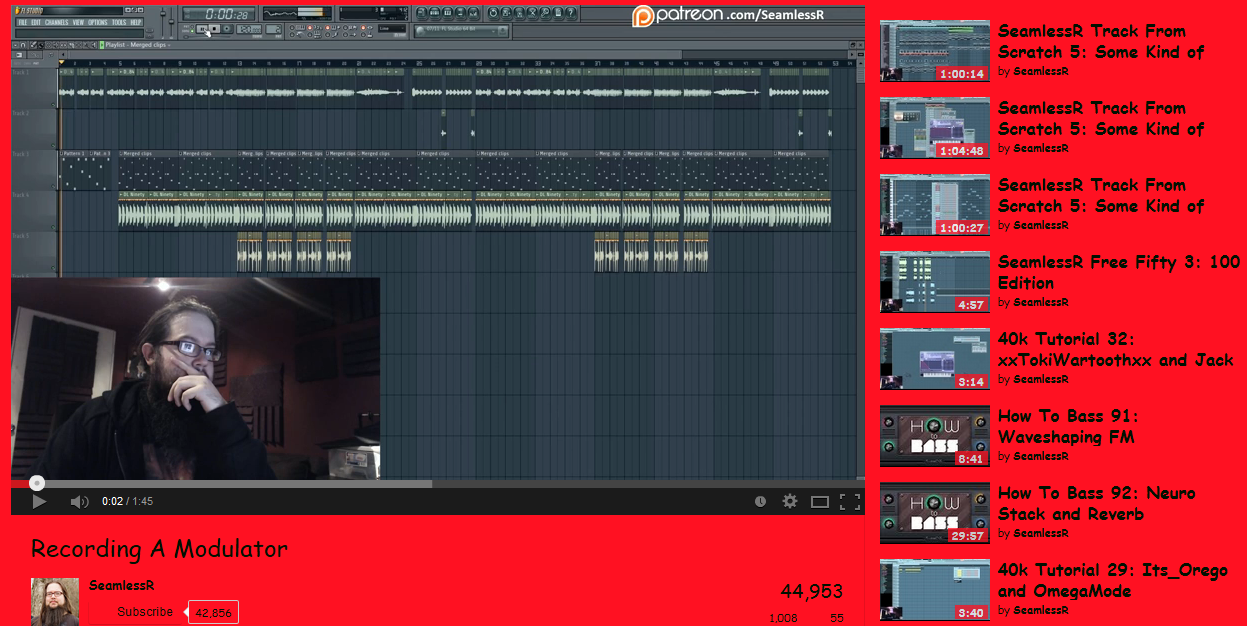Click the FL Studio record button
Screen dimensions: 1247x626
coord(227,29)
